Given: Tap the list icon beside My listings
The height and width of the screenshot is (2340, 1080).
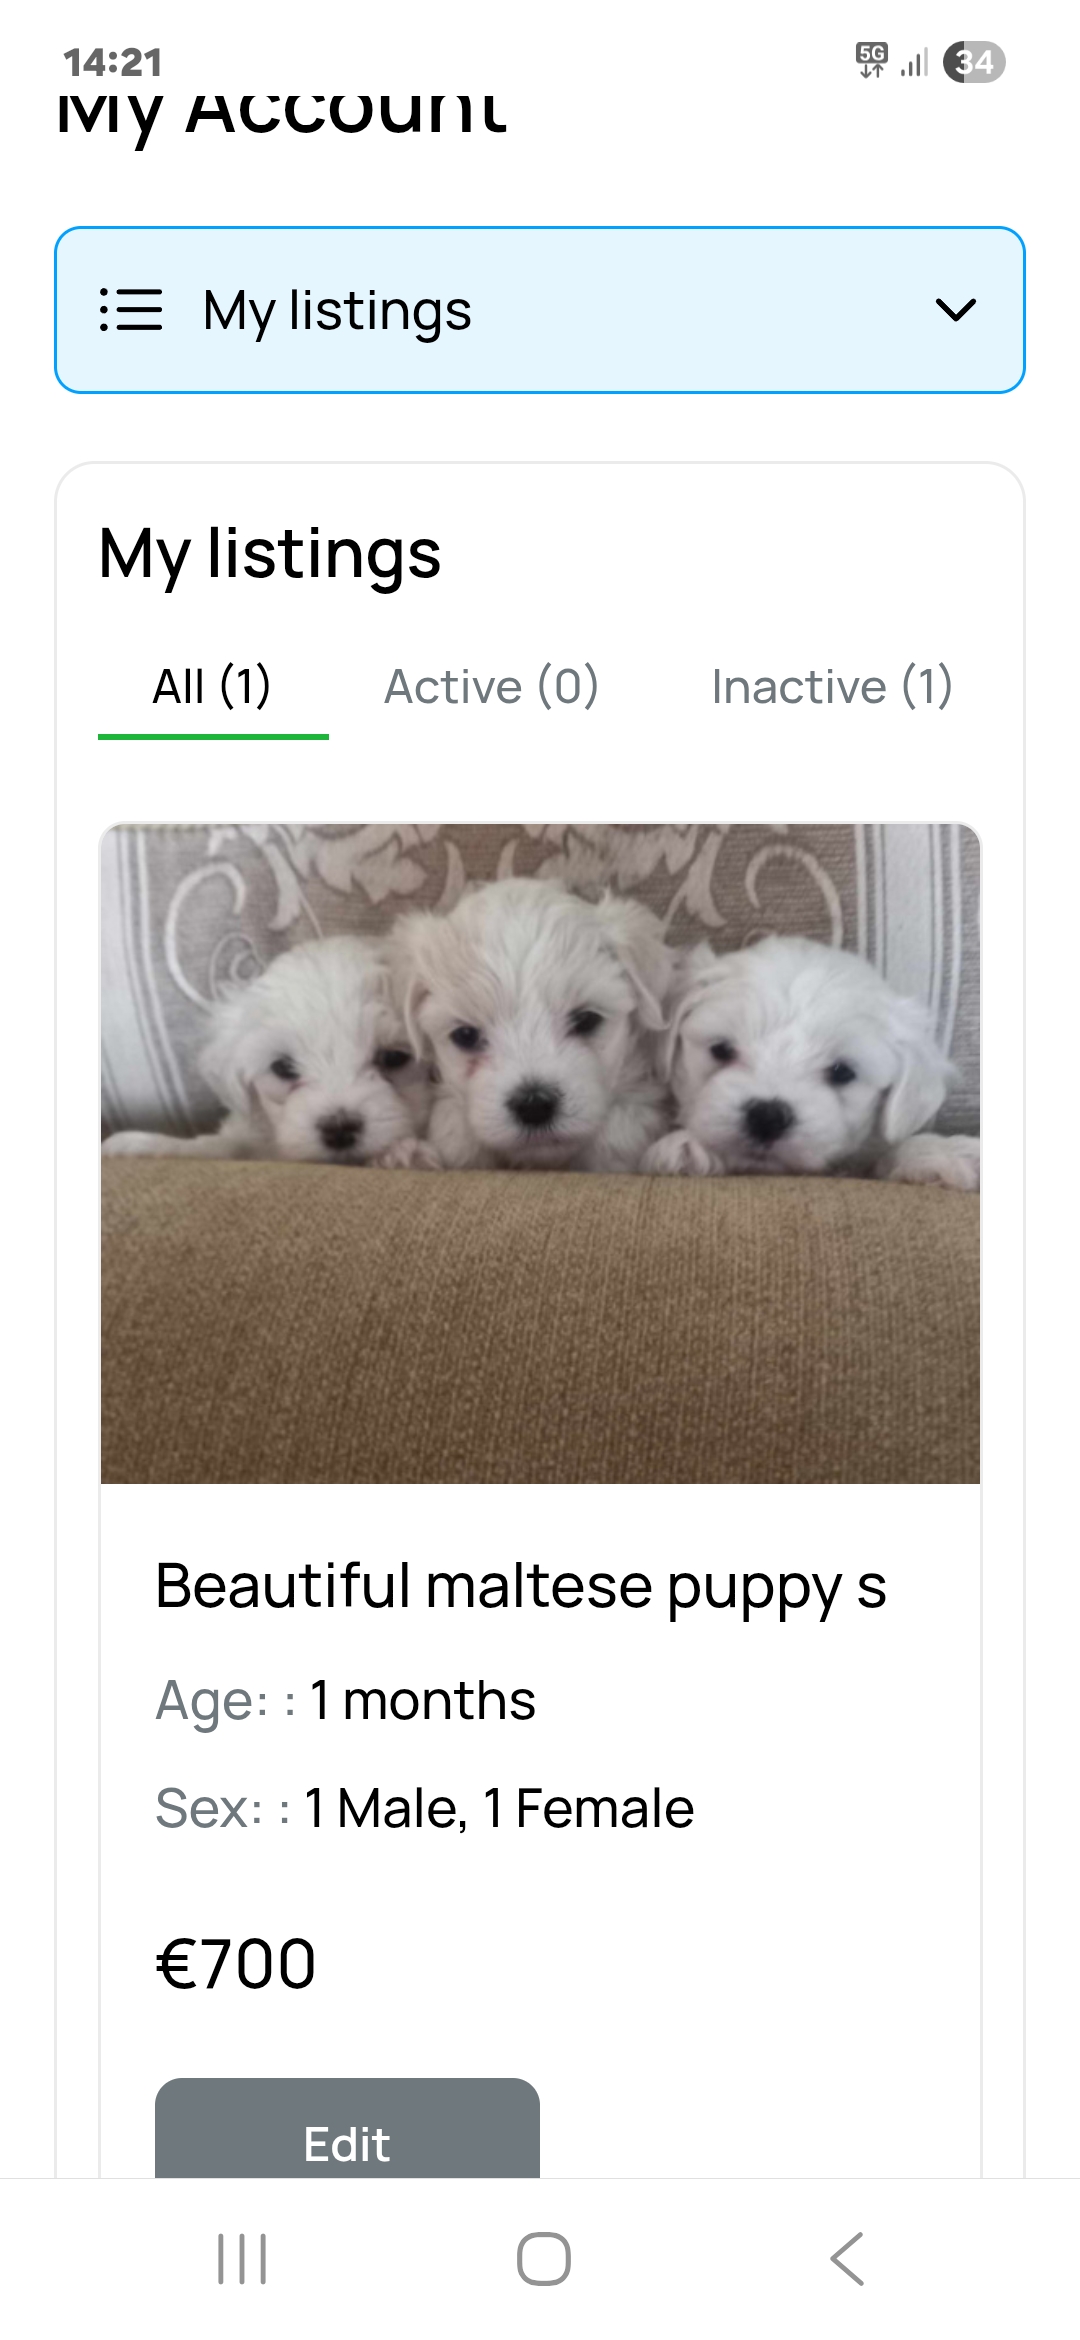Looking at the screenshot, I should pyautogui.click(x=131, y=310).
